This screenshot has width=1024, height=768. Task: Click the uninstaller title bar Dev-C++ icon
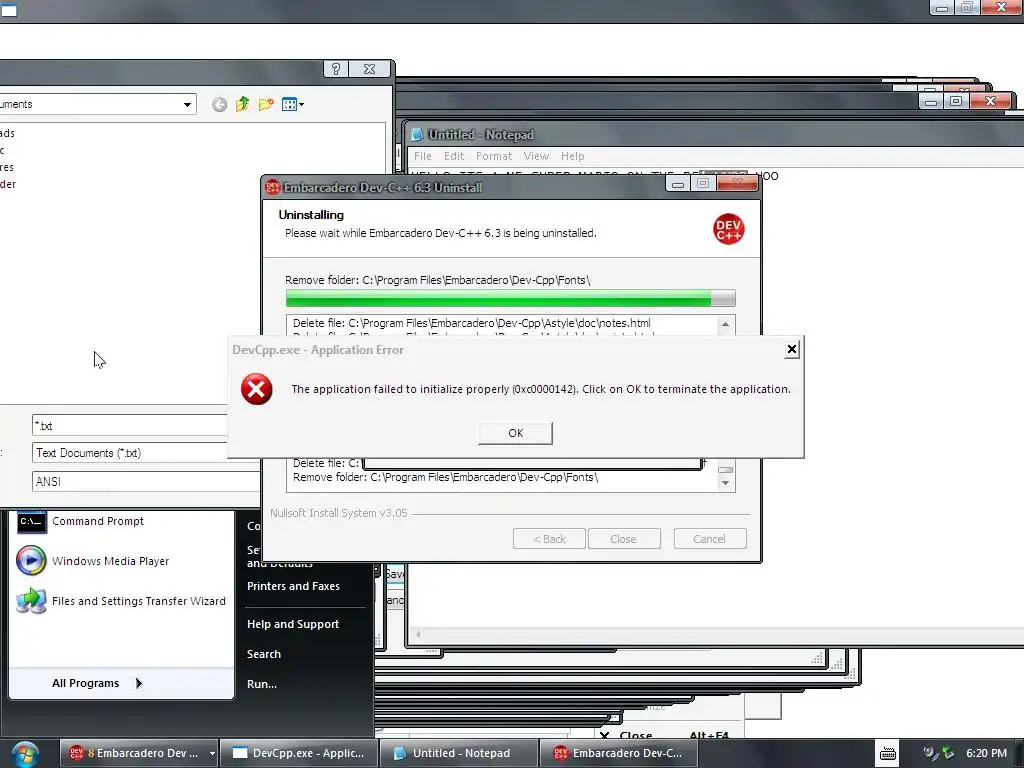pos(273,187)
